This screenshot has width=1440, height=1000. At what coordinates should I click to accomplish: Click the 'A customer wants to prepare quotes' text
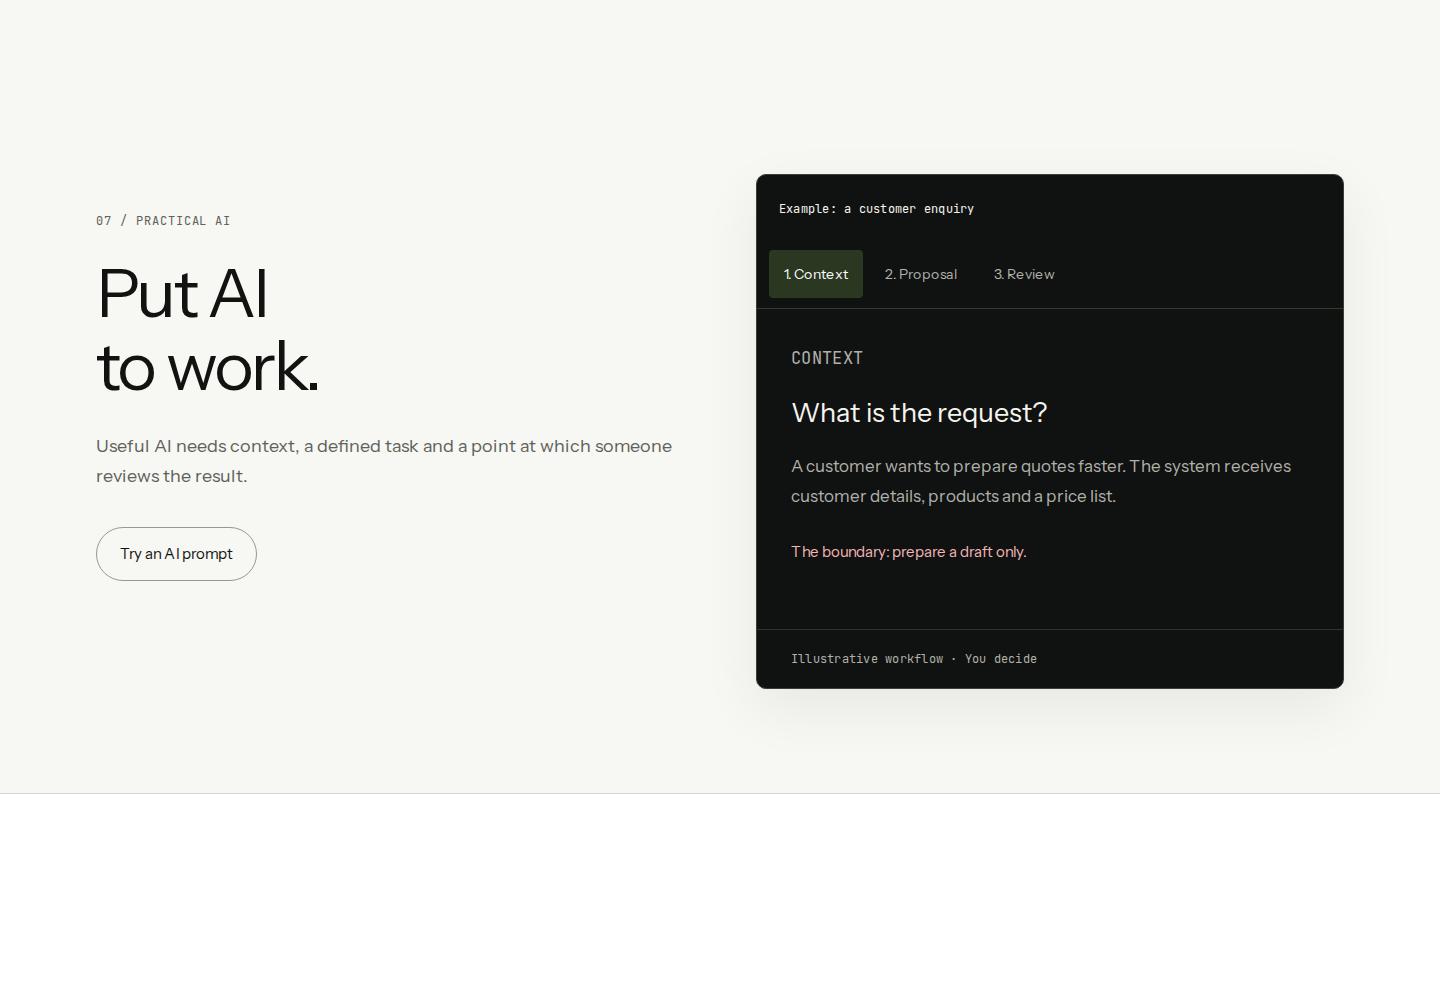(x=958, y=466)
